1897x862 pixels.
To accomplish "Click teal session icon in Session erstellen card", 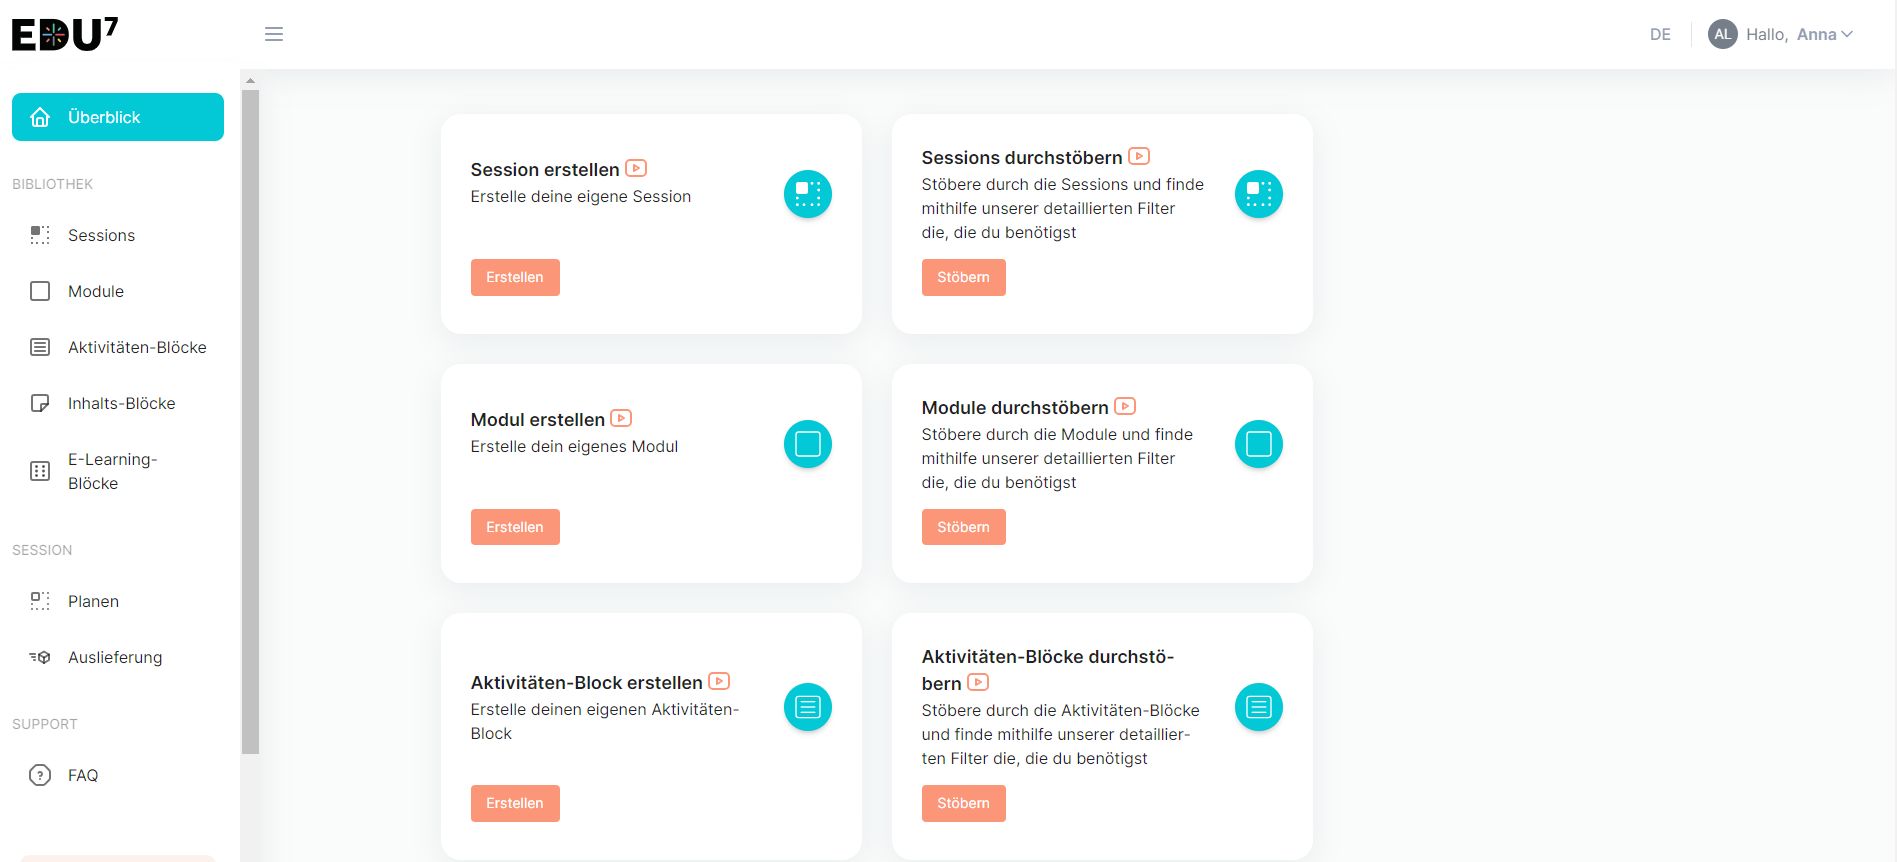I will pyautogui.click(x=808, y=194).
